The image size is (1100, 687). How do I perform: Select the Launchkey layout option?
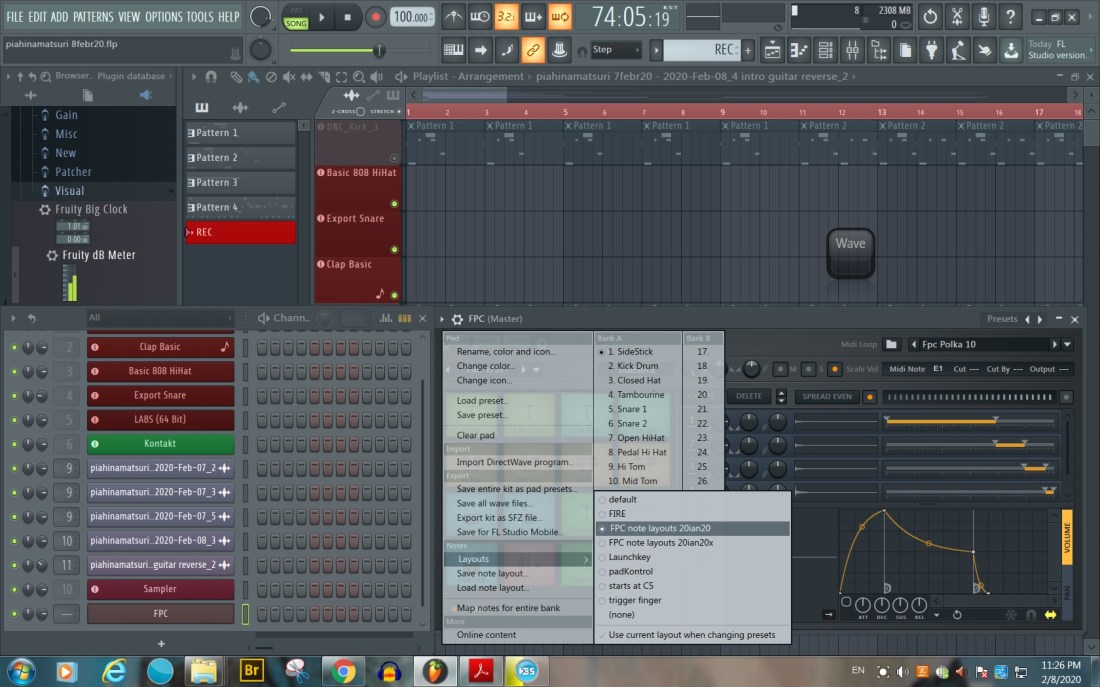click(629, 557)
